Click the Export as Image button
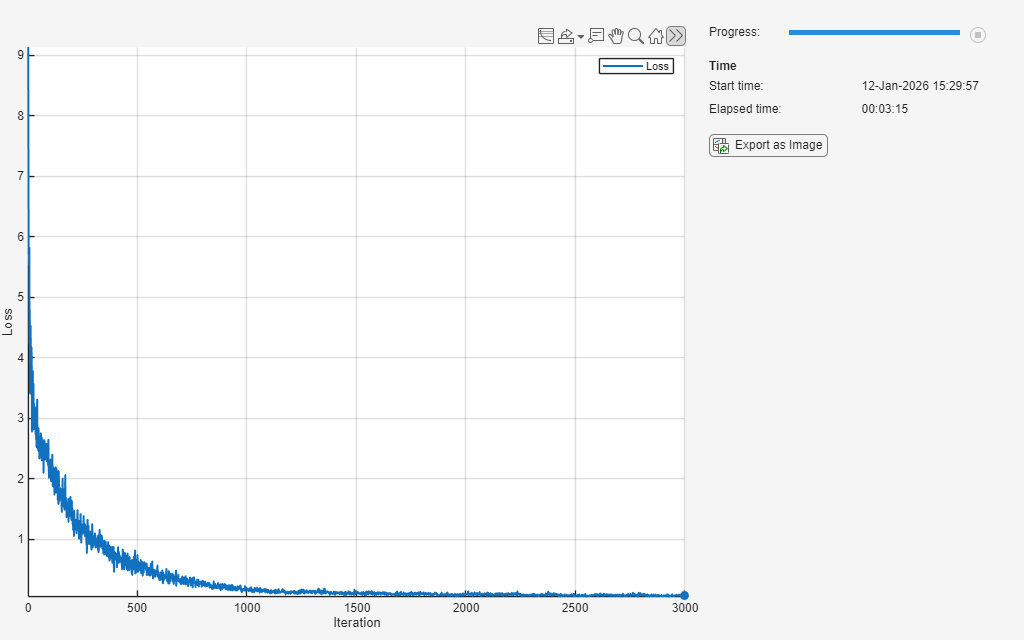This screenshot has width=1024, height=640. pos(768,145)
